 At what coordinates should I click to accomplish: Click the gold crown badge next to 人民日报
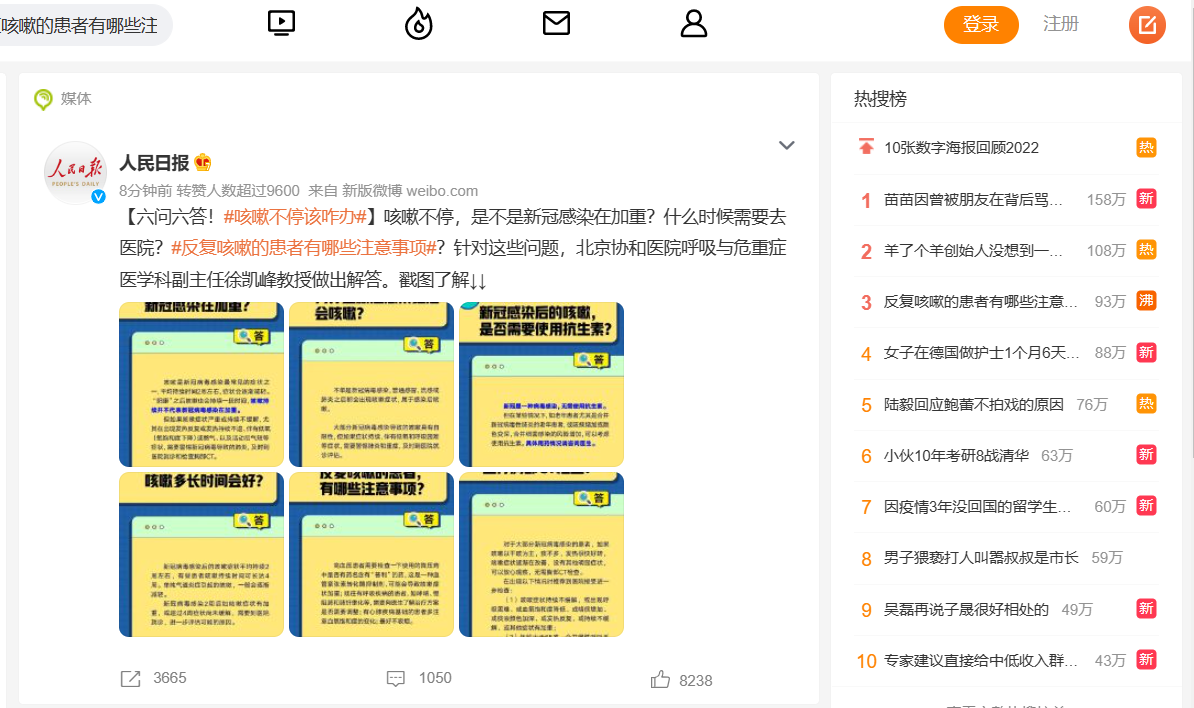[203, 162]
